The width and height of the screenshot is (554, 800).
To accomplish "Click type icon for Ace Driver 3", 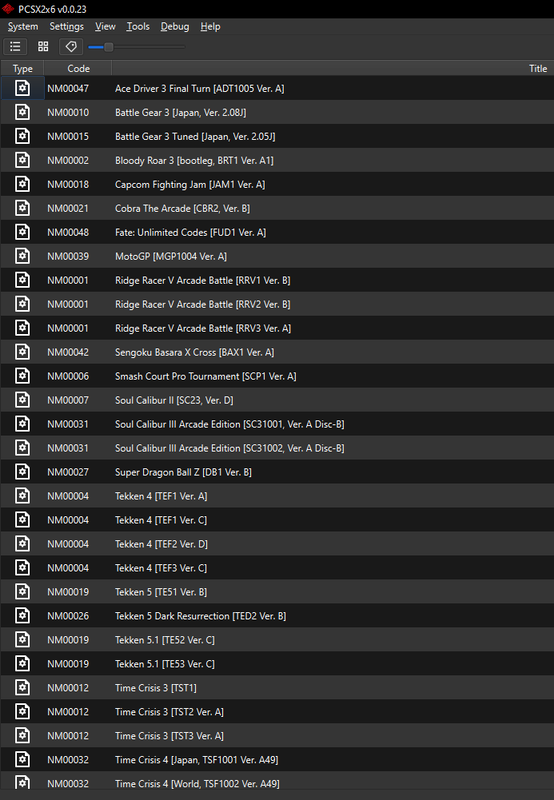I will (22, 88).
